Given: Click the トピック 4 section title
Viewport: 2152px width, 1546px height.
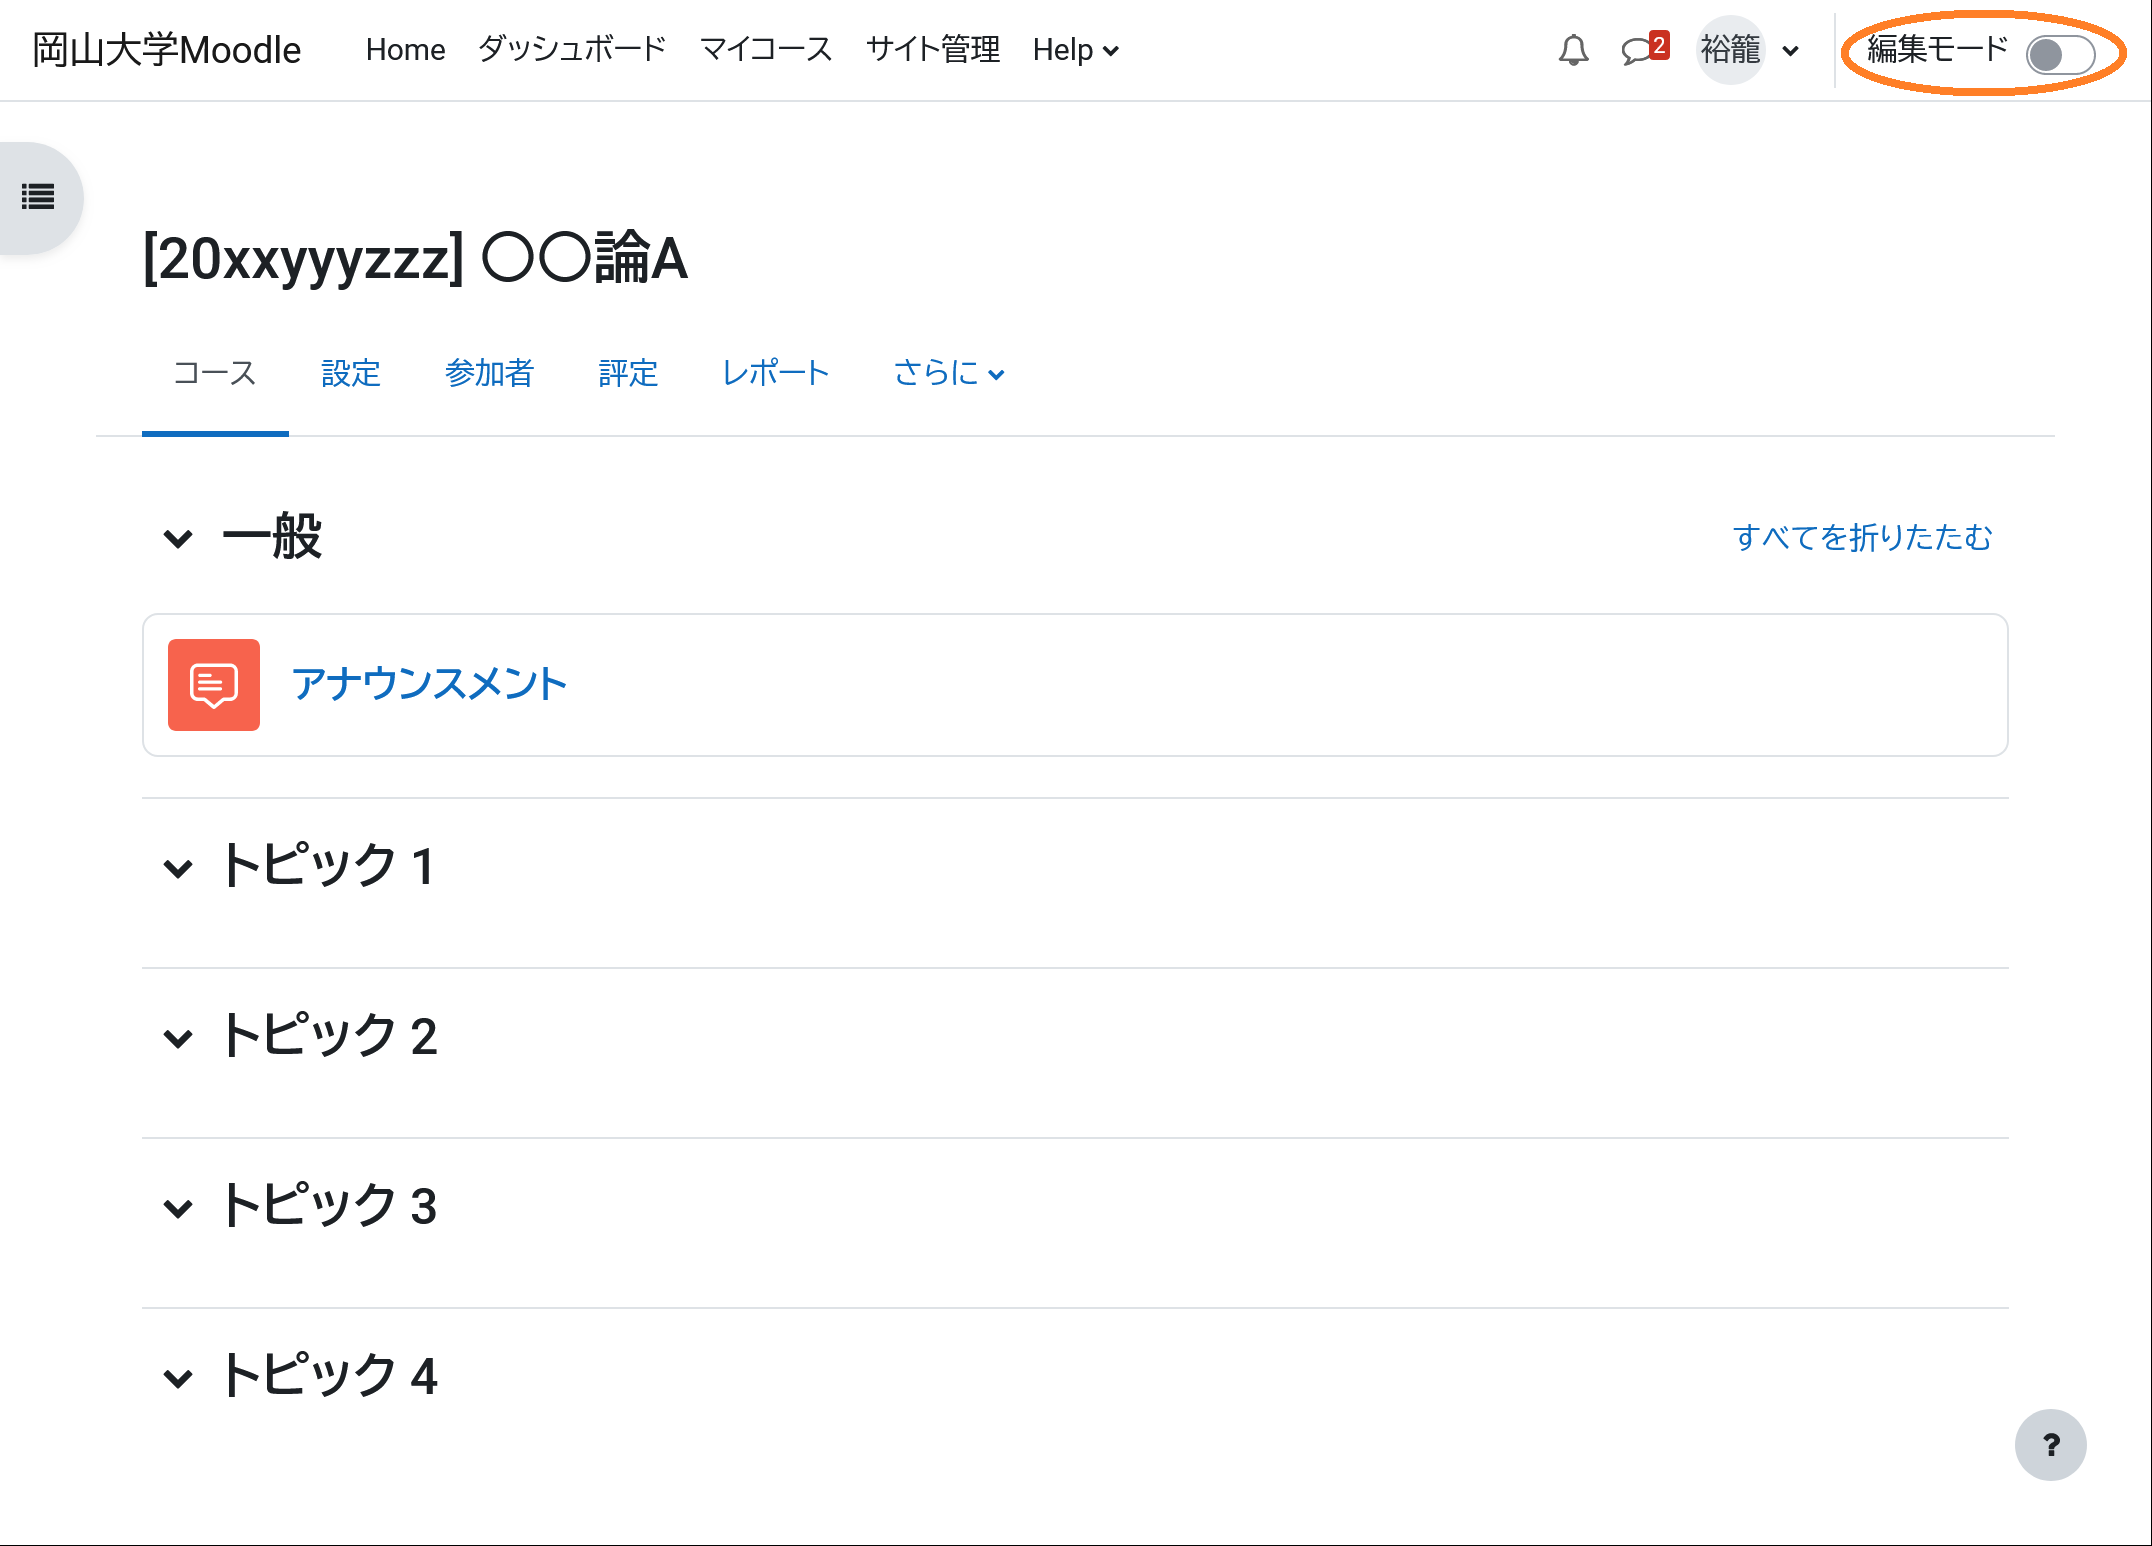Looking at the screenshot, I should click(329, 1376).
